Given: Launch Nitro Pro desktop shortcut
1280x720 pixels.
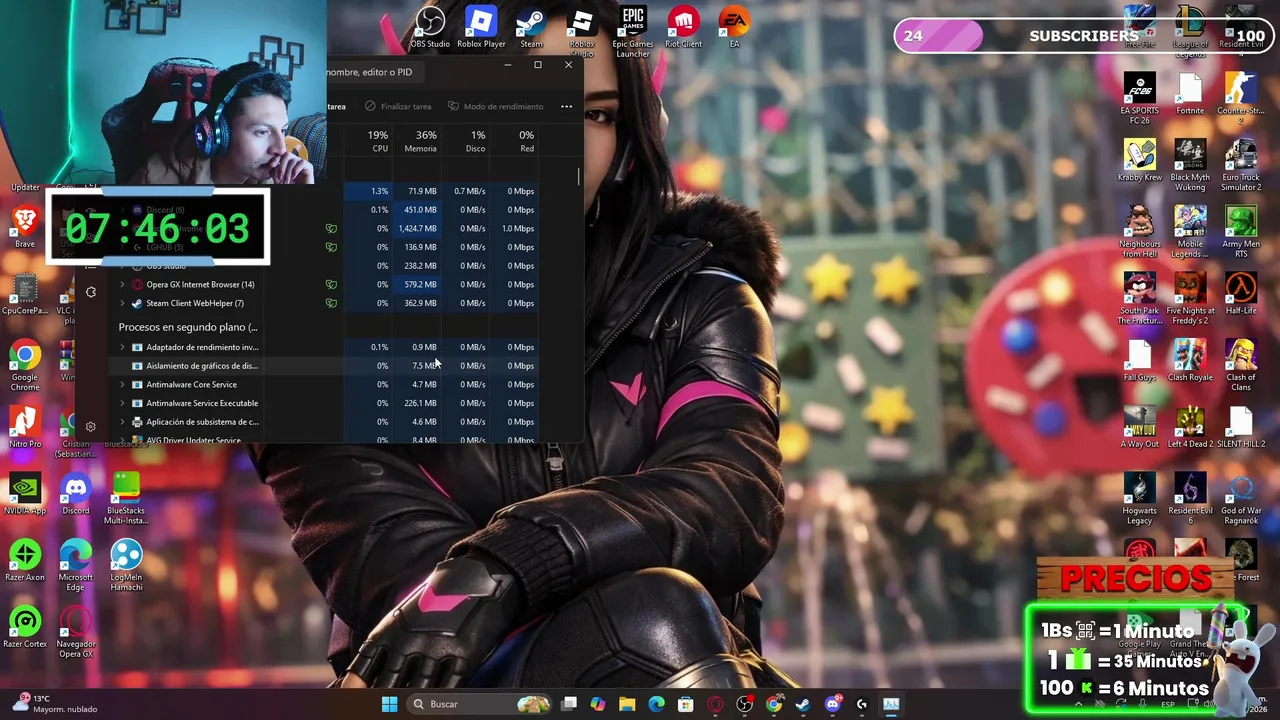Looking at the screenshot, I should coord(25,428).
